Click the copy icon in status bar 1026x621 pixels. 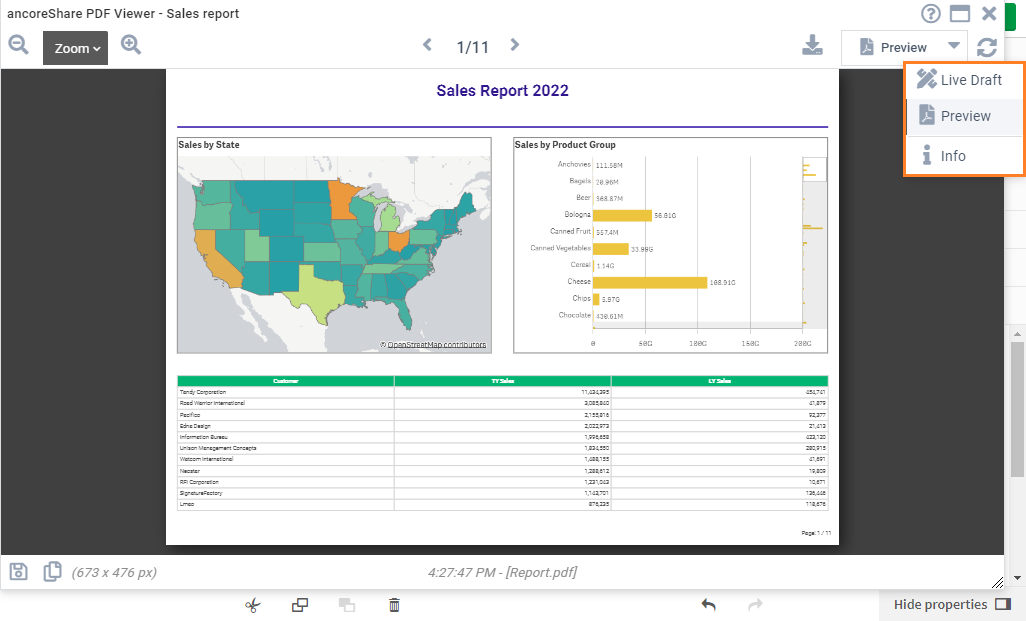coord(52,572)
